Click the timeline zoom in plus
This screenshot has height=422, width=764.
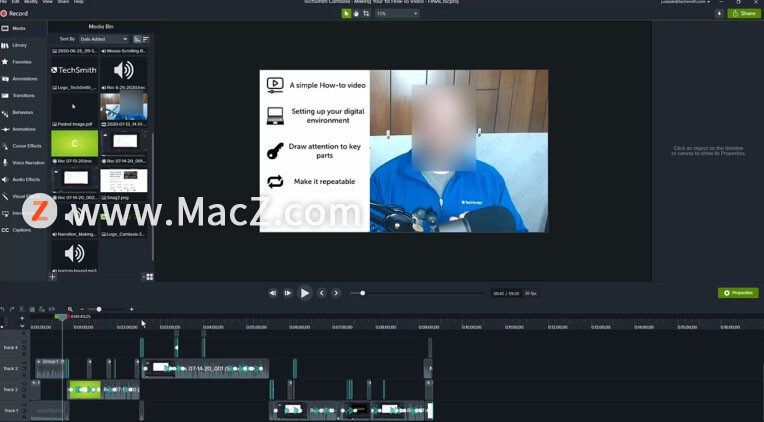tap(131, 309)
